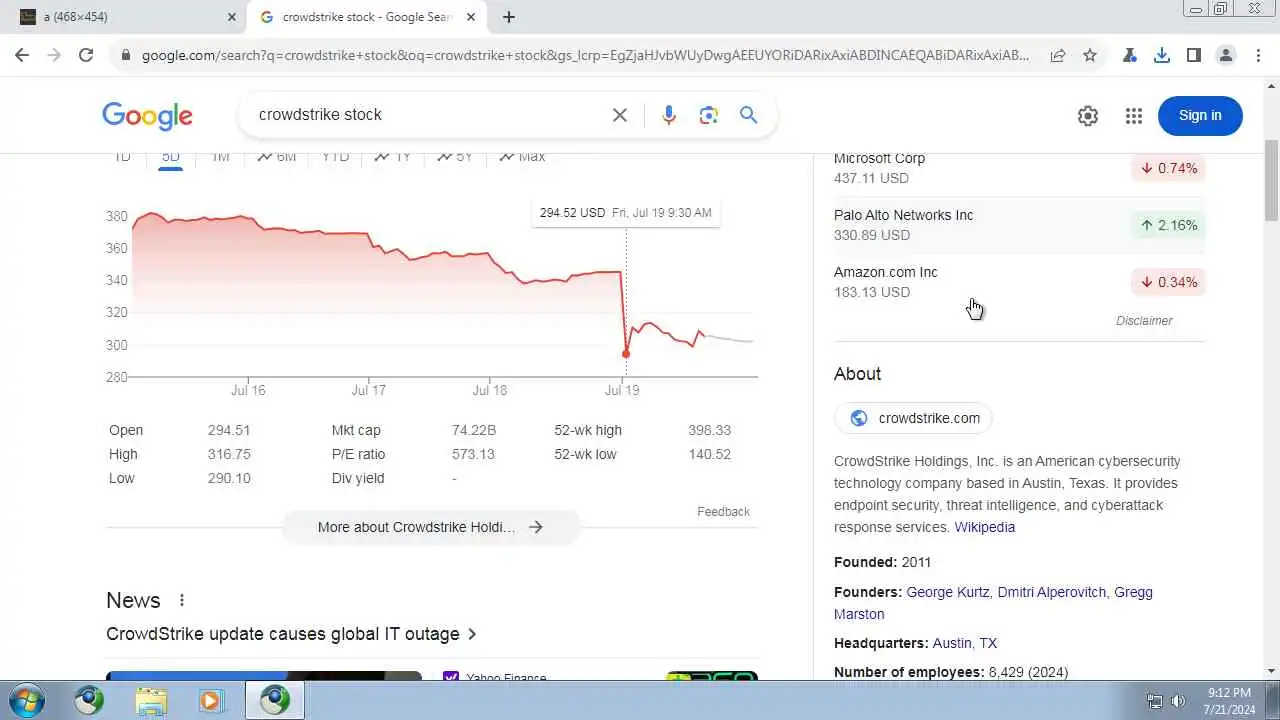Open founder George Kurtz link
1280x720 pixels.
948,592
